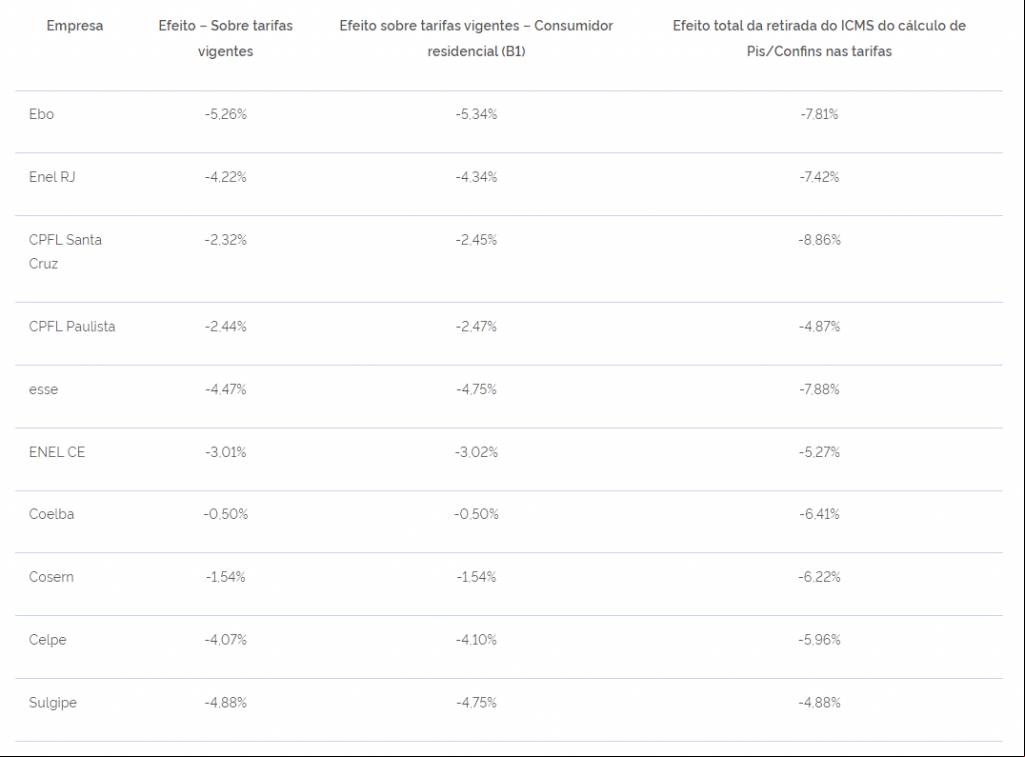Click the -7,42% total for Enel RJ
The height and width of the screenshot is (757, 1025).
(x=819, y=177)
